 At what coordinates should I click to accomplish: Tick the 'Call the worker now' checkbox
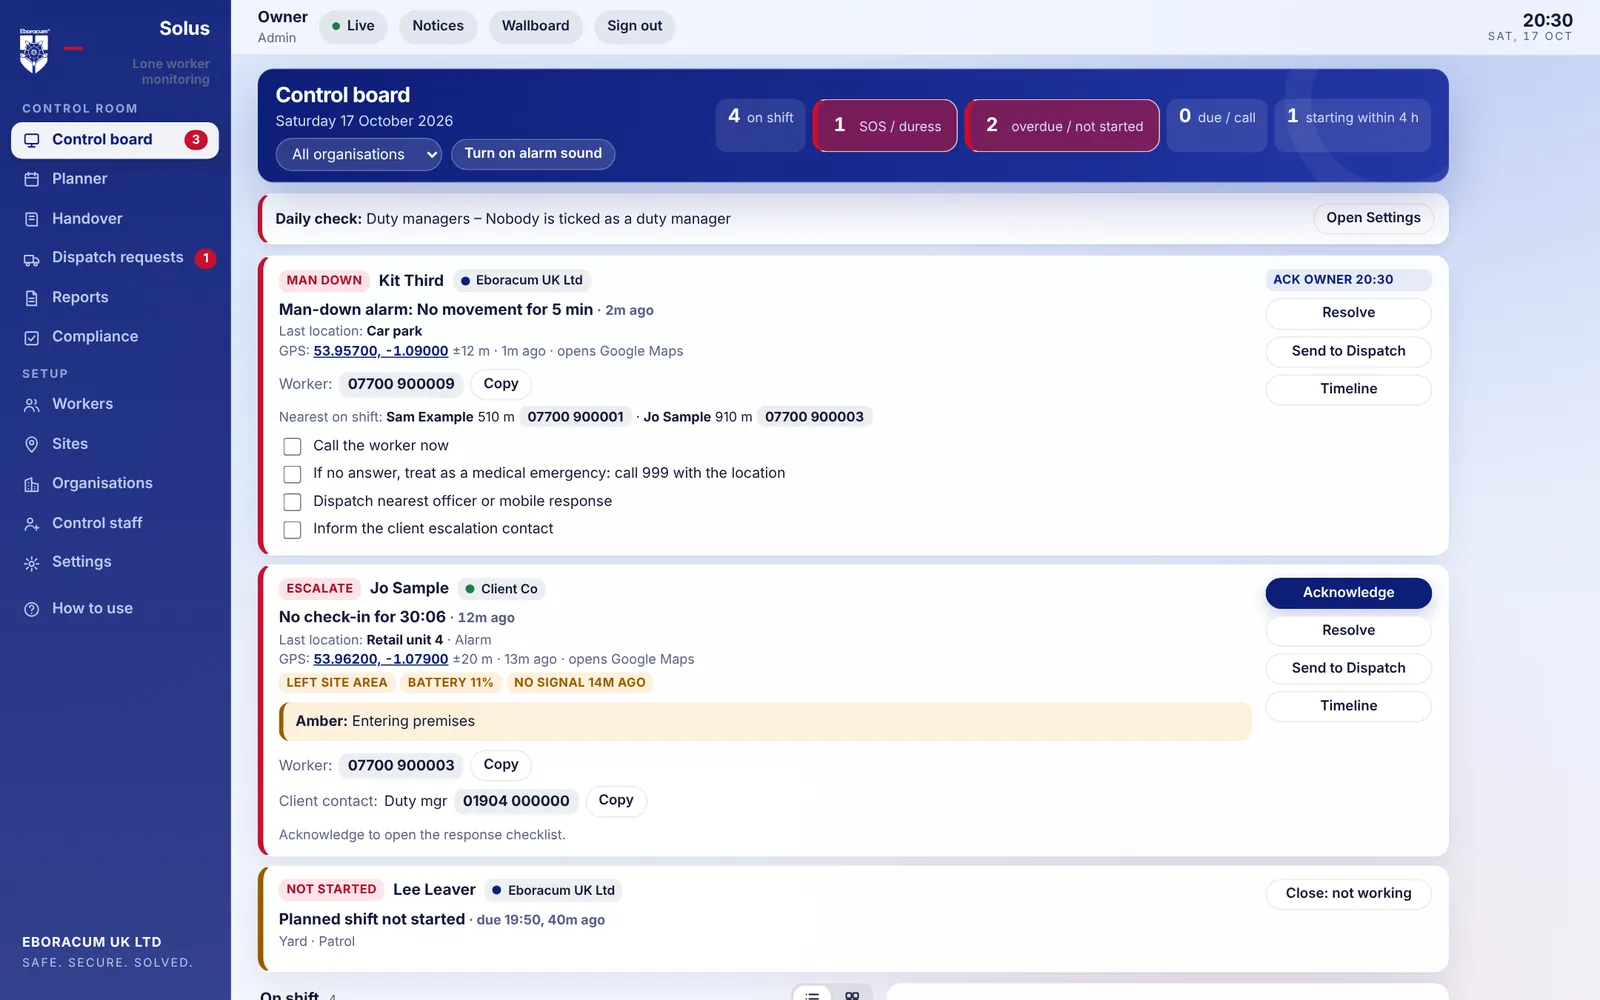292,446
